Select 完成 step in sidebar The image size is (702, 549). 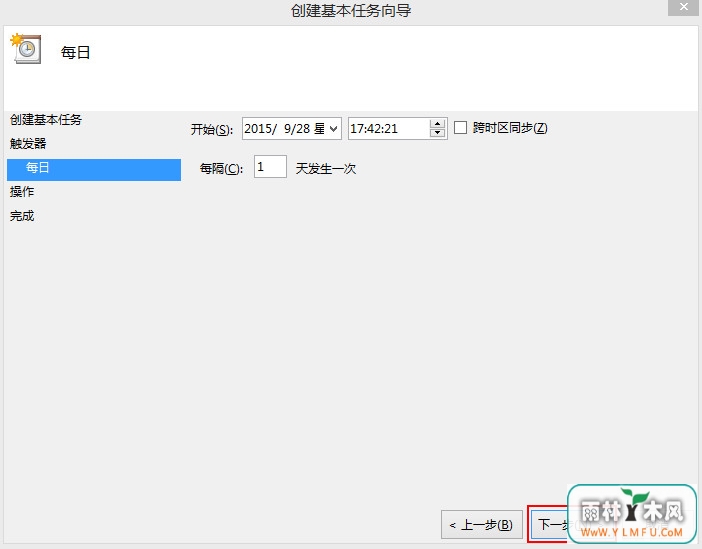click(22, 216)
